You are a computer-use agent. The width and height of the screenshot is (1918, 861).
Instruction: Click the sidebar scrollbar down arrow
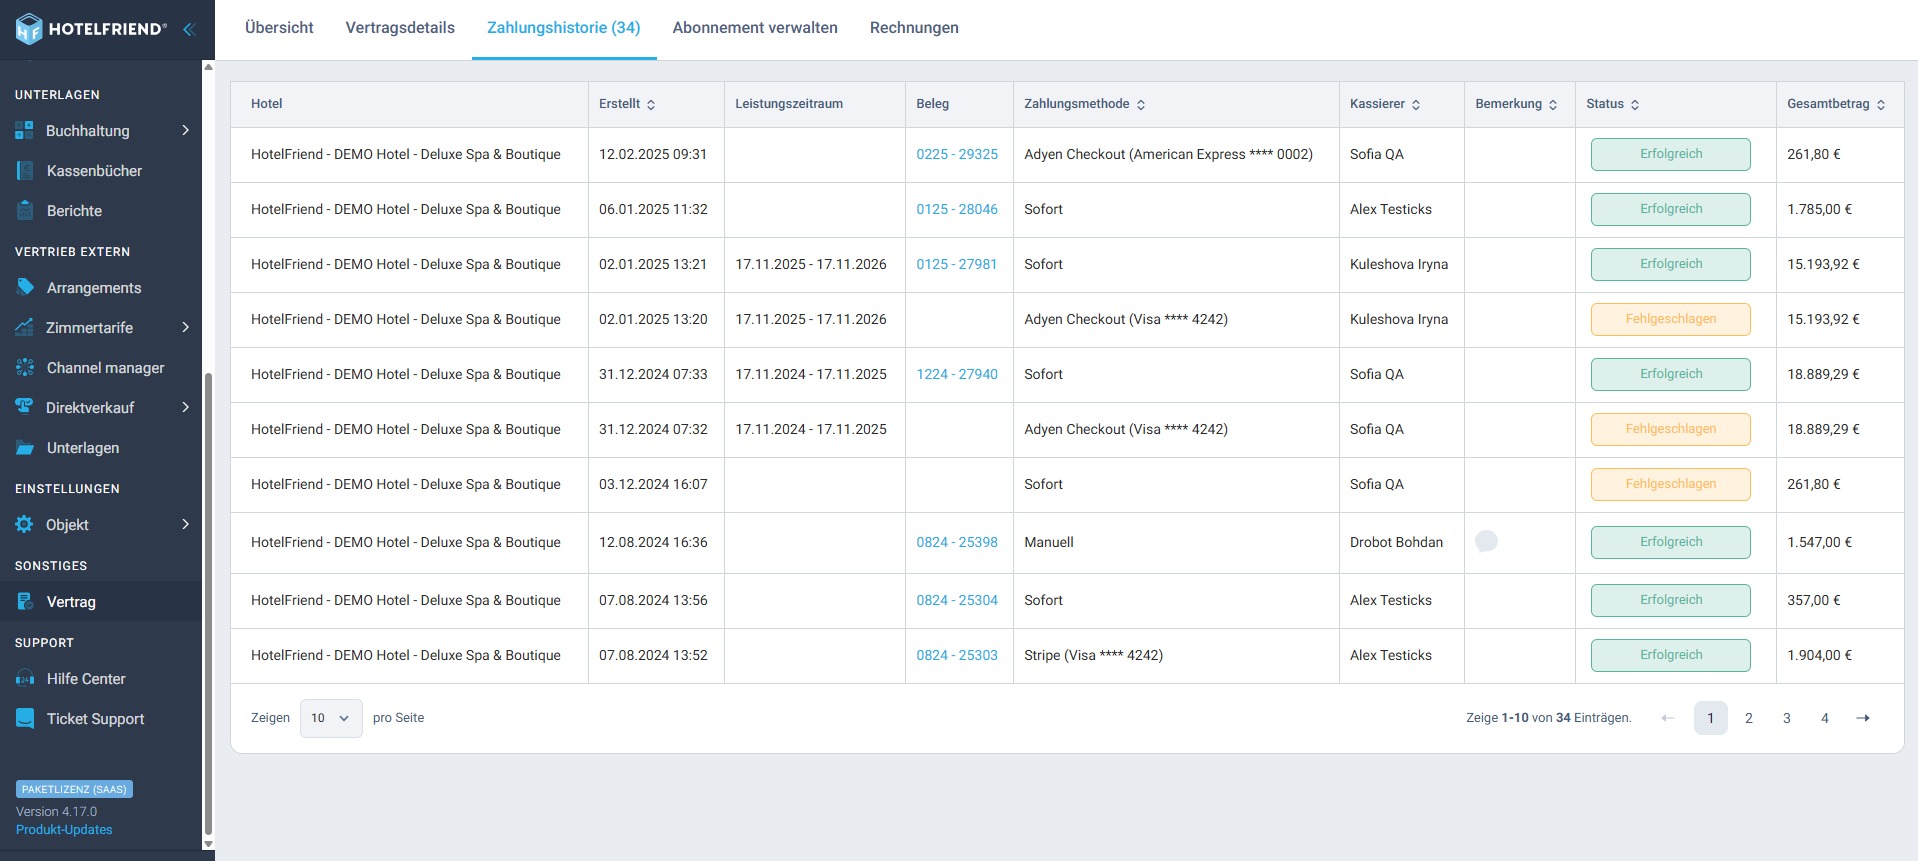pos(208,844)
